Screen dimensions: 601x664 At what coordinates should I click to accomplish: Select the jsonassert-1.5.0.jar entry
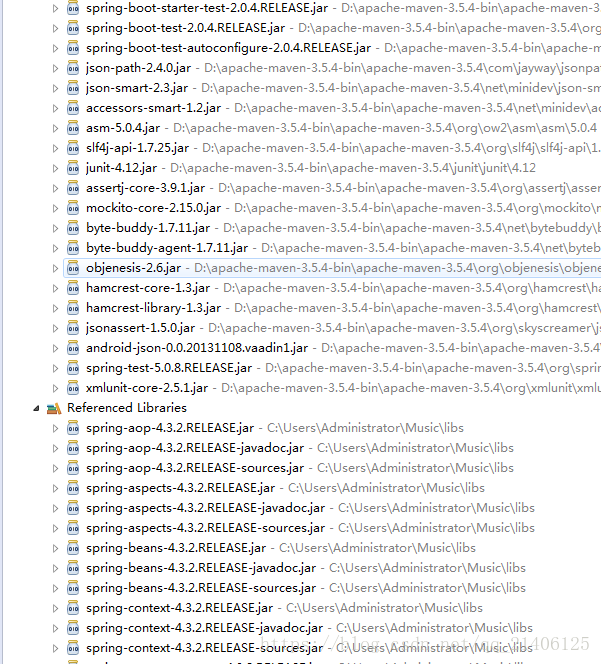140,328
